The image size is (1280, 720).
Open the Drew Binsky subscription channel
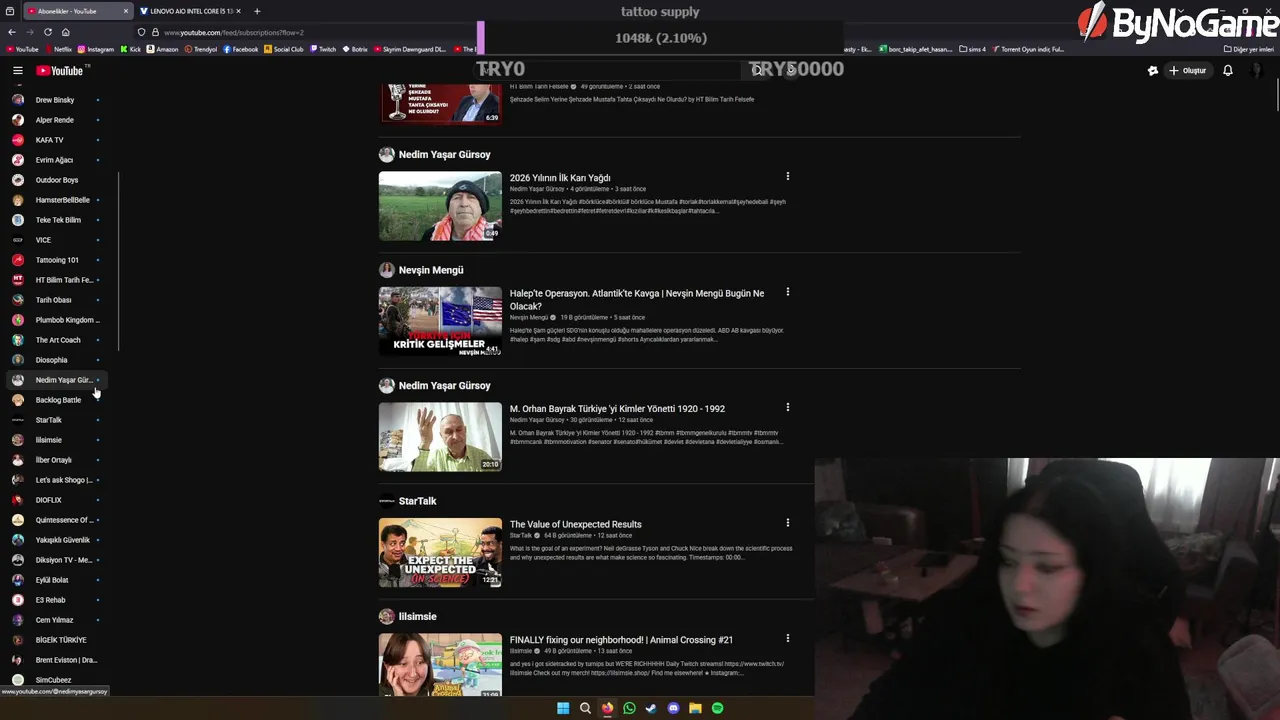(55, 100)
